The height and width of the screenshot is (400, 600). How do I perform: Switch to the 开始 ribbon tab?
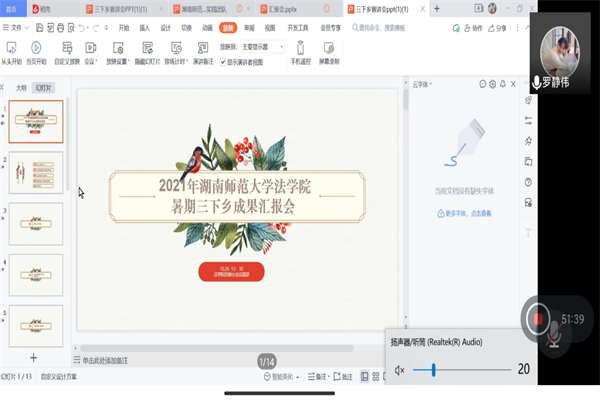point(124,28)
